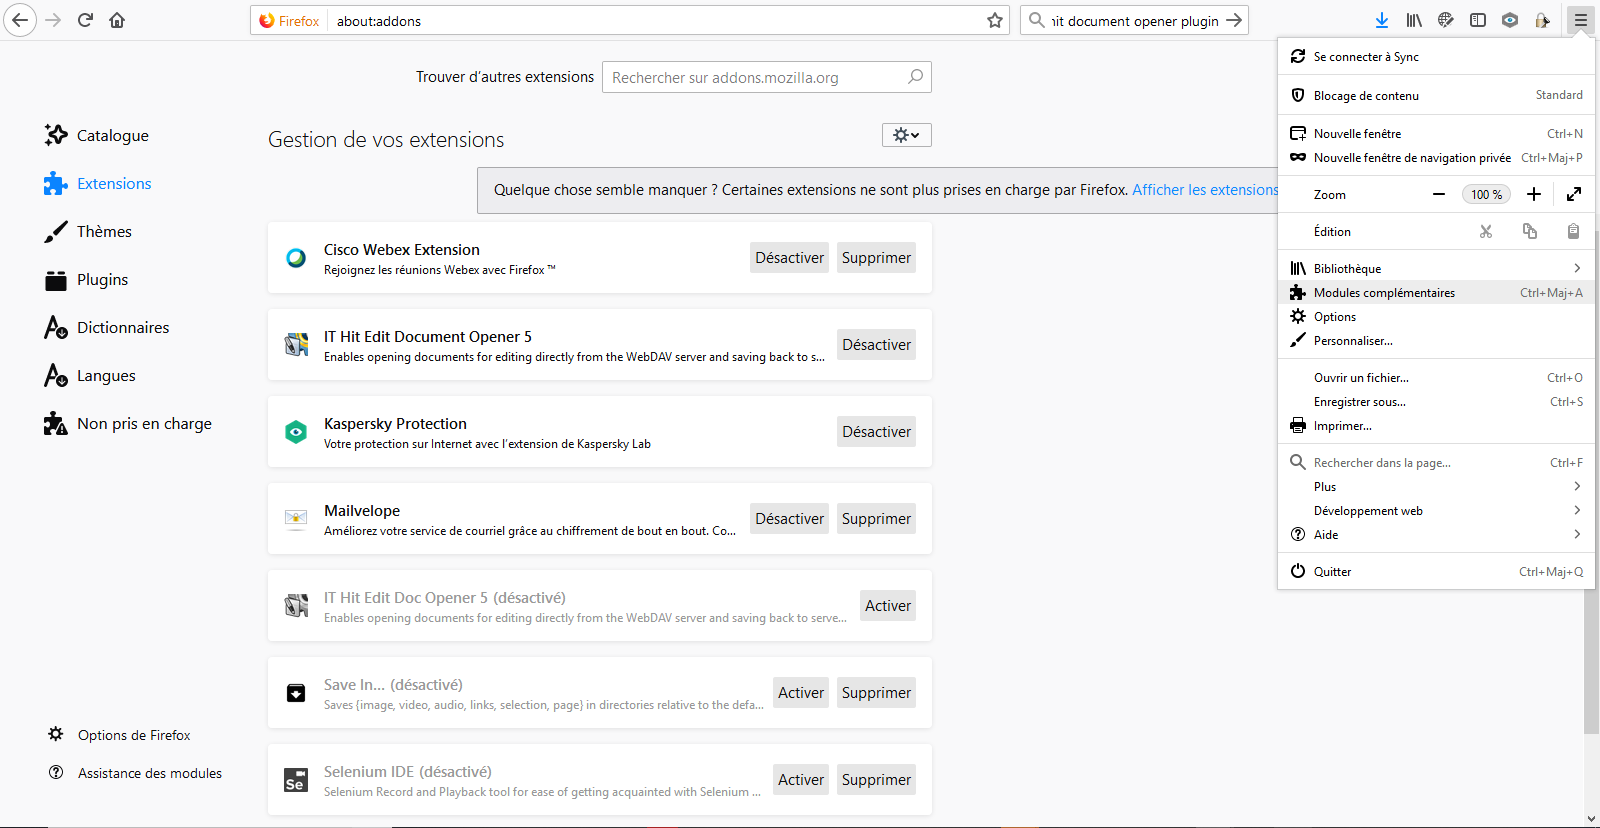The width and height of the screenshot is (1600, 828).
Task: Click the Selenium IDE extension icon
Action: coord(296,780)
